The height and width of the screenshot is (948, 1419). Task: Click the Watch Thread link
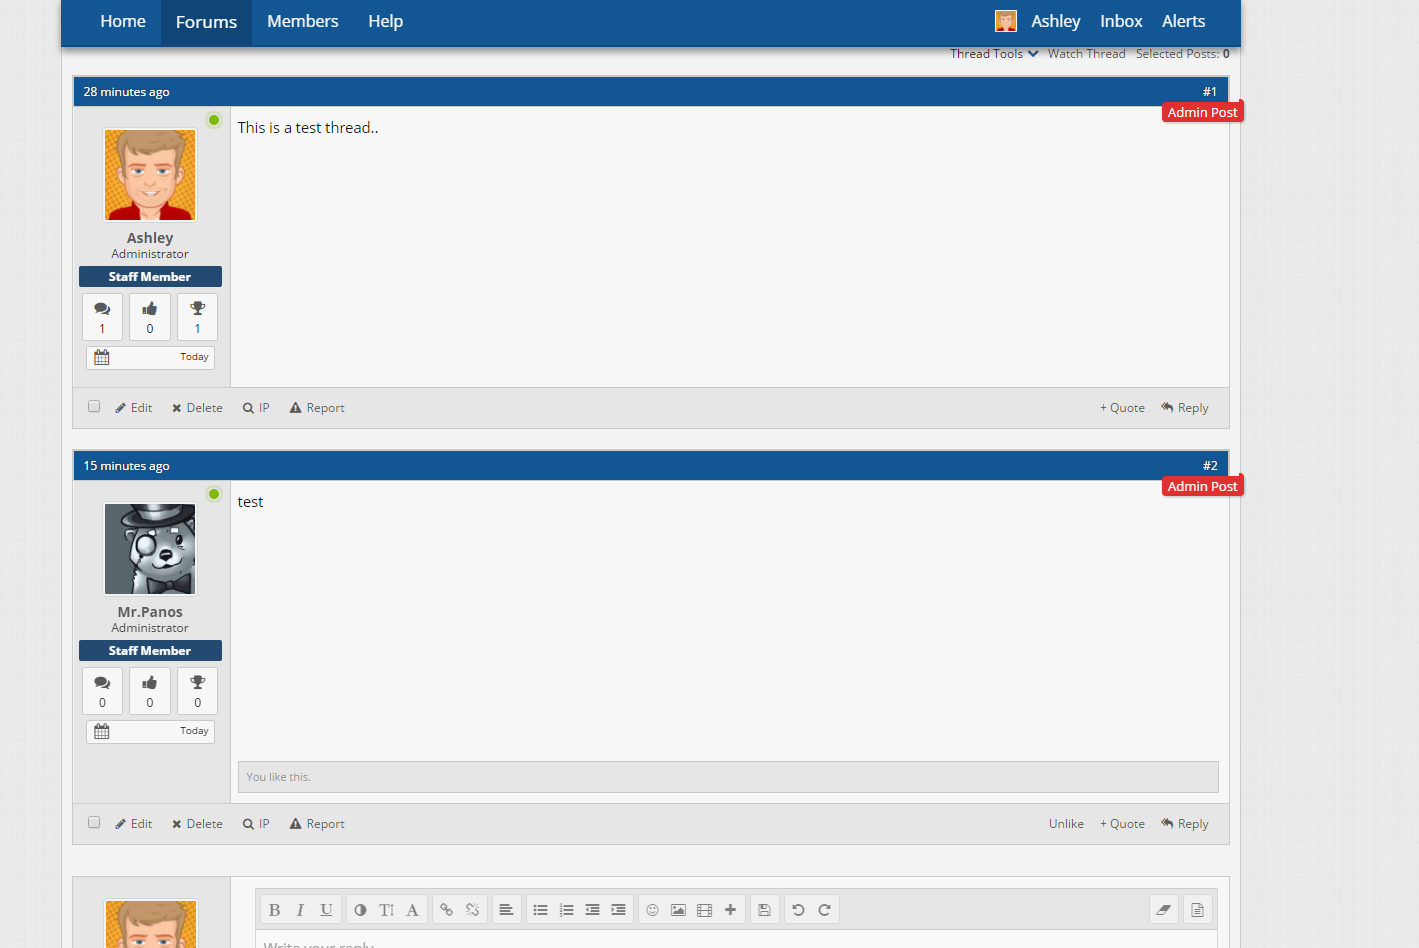click(x=1087, y=54)
